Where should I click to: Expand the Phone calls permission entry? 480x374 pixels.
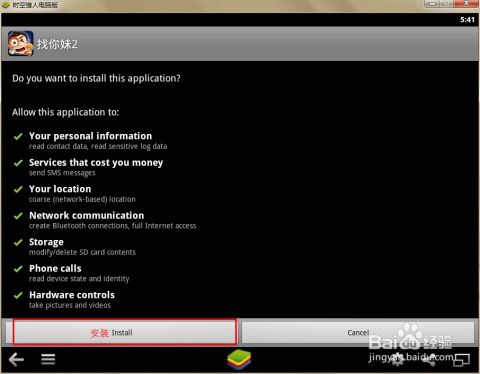(71, 273)
